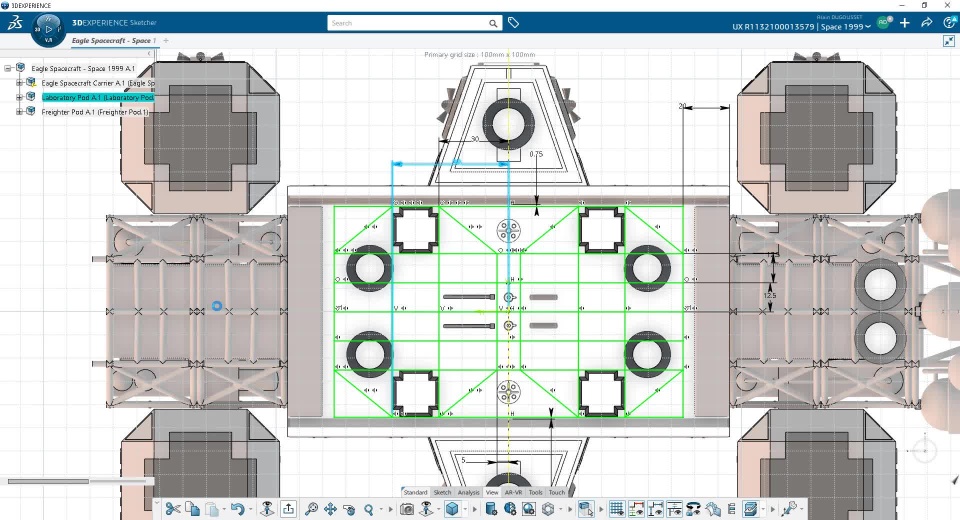Screen dimensions: 960x520
Task: Select the Rotate hand tool
Action: (350, 510)
